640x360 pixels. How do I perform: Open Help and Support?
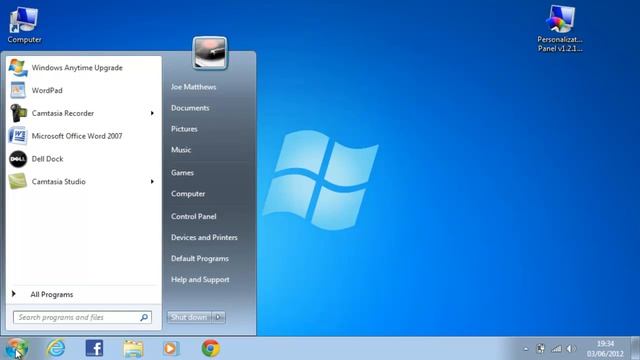tap(200, 280)
